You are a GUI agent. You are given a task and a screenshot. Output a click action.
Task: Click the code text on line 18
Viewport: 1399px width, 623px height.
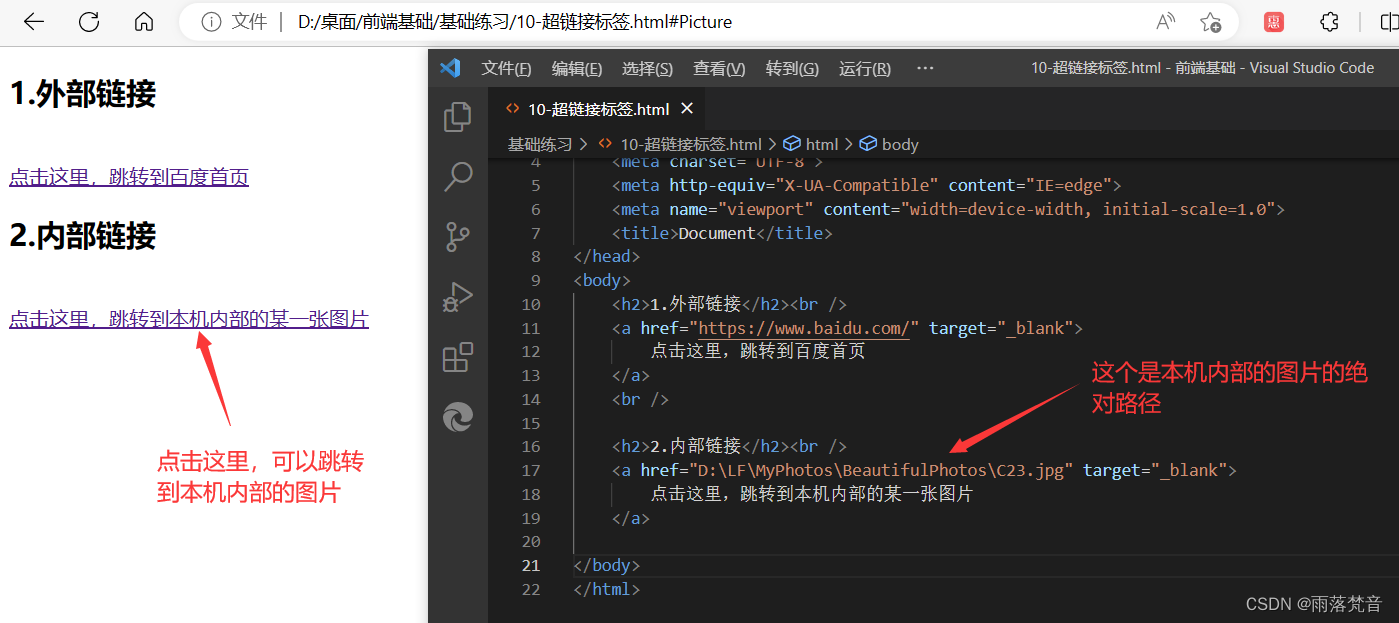pos(812,494)
